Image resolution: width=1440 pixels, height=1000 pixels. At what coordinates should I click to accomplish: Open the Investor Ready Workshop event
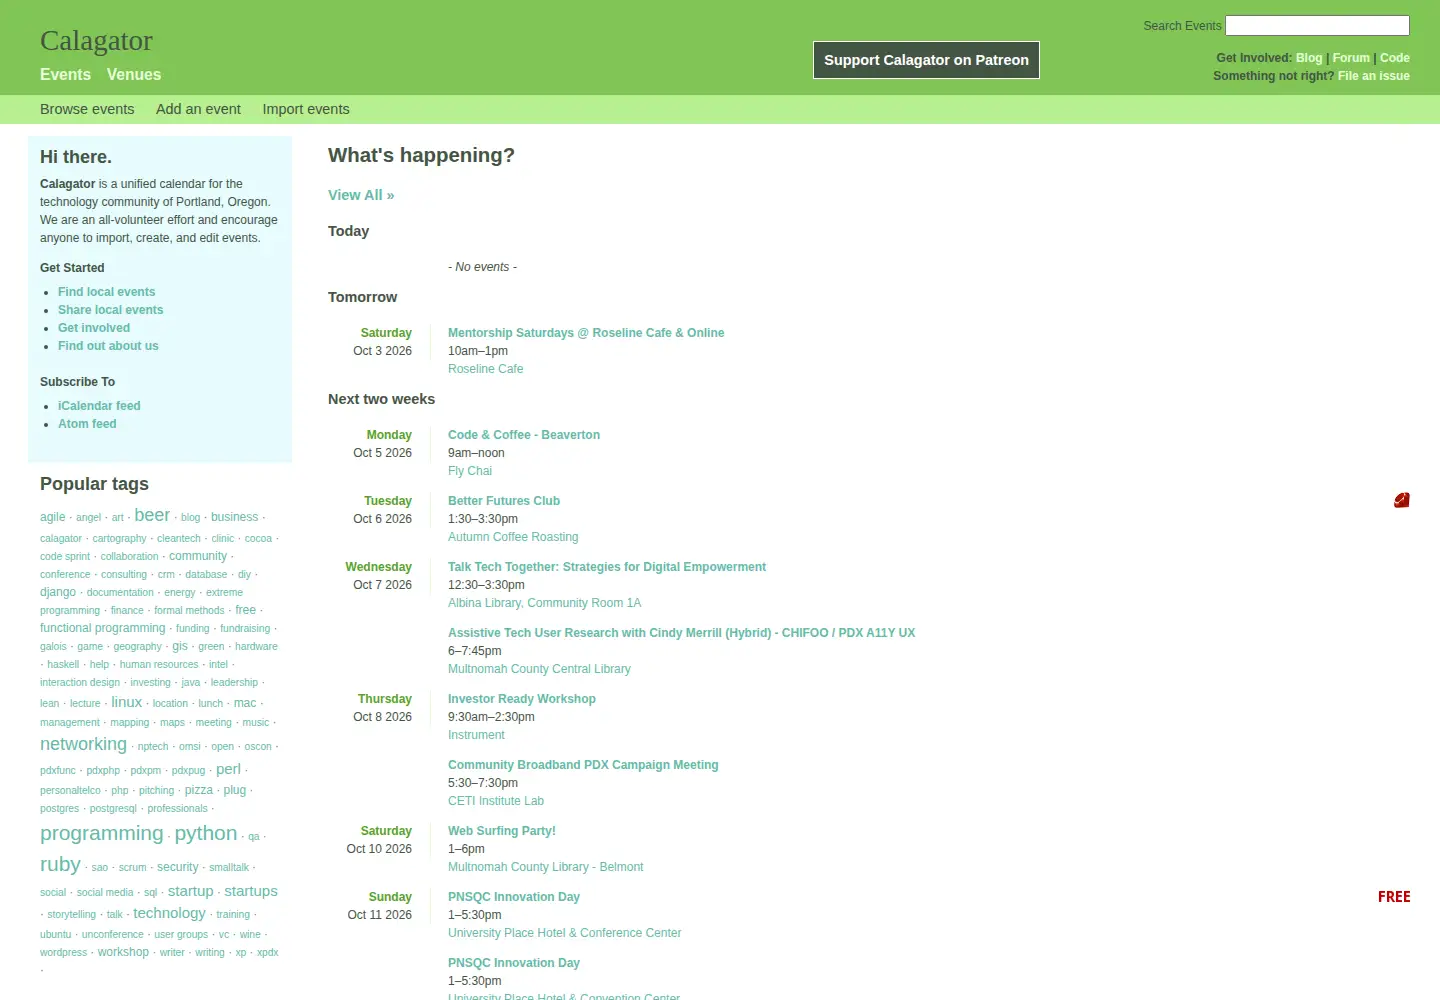522,699
